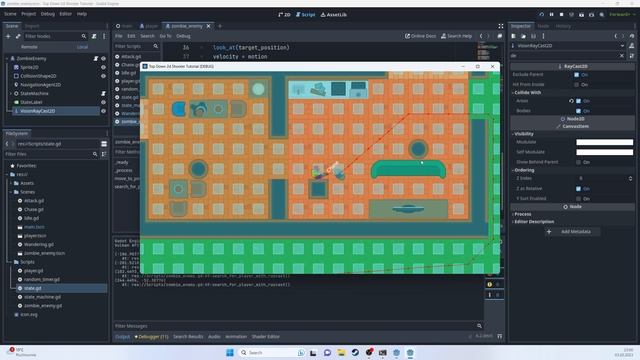This screenshot has height=360, width=640.
Task: Click the Z Index stepper arrows
Action: tap(630, 178)
